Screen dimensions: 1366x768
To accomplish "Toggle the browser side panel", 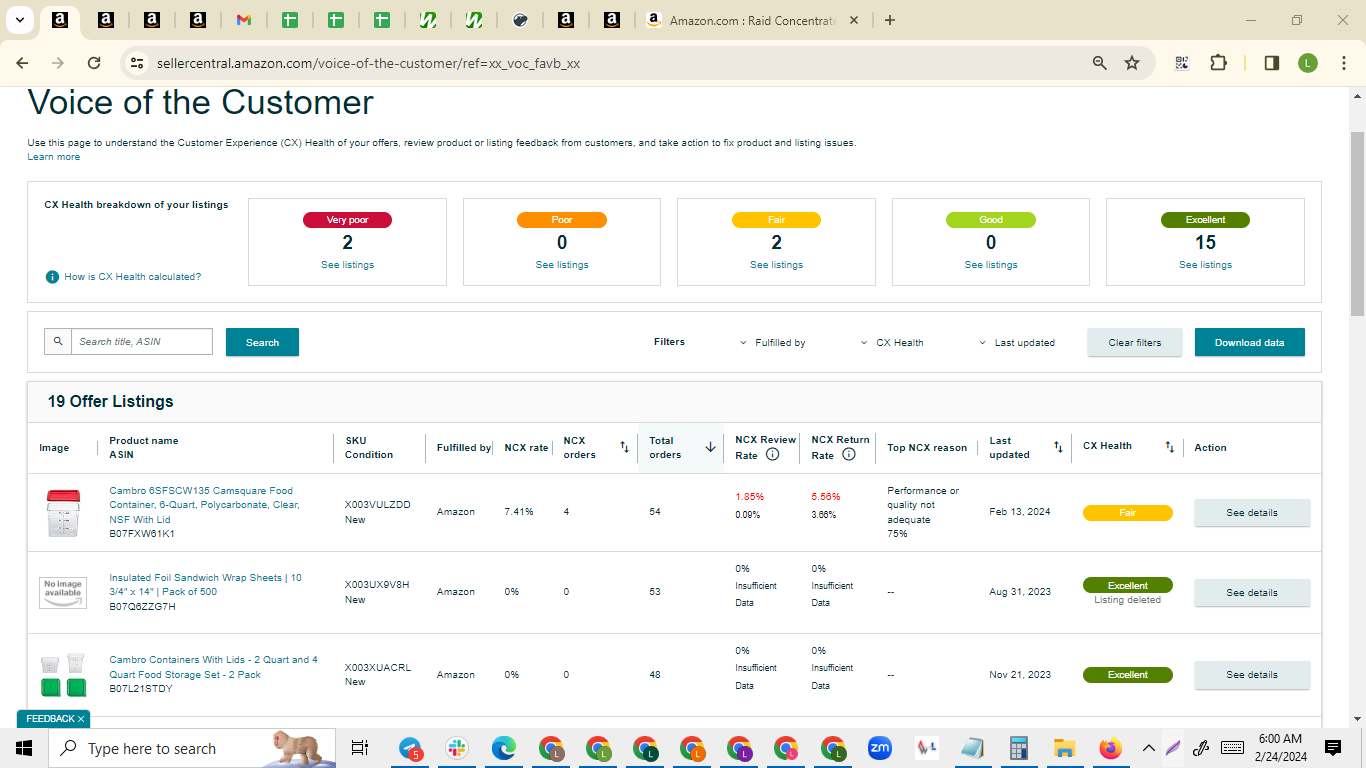I will pos(1272,63).
